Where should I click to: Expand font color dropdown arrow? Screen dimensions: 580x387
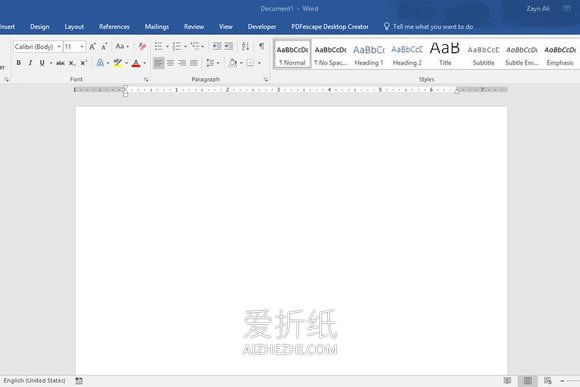(x=145, y=63)
